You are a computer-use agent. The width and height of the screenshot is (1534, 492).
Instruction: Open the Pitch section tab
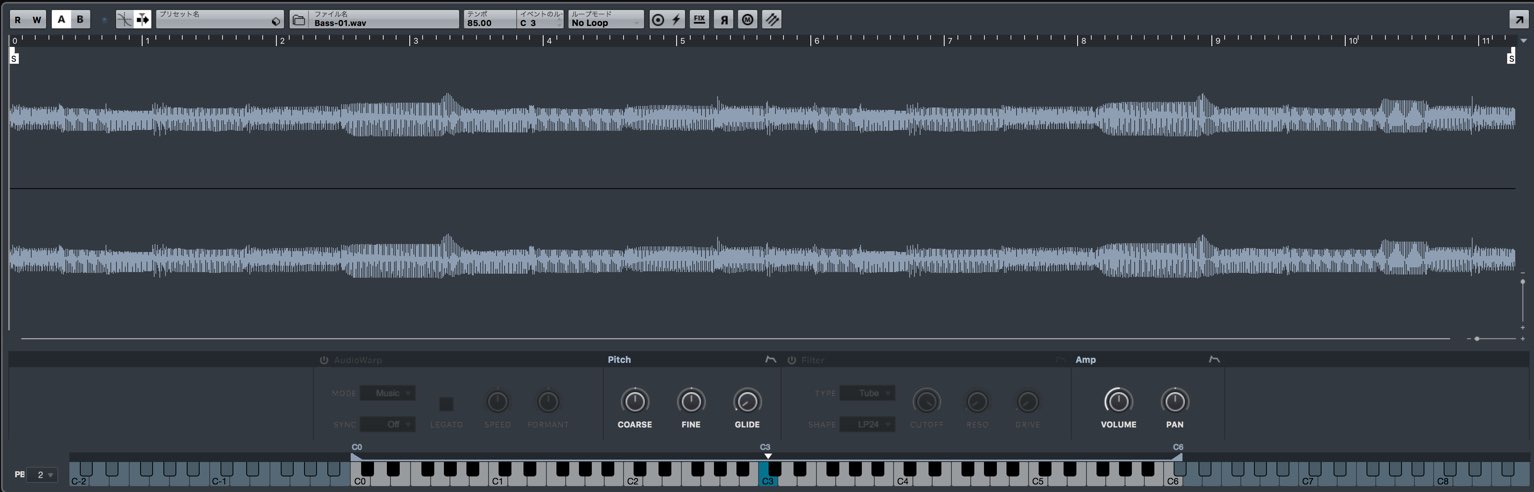click(619, 360)
